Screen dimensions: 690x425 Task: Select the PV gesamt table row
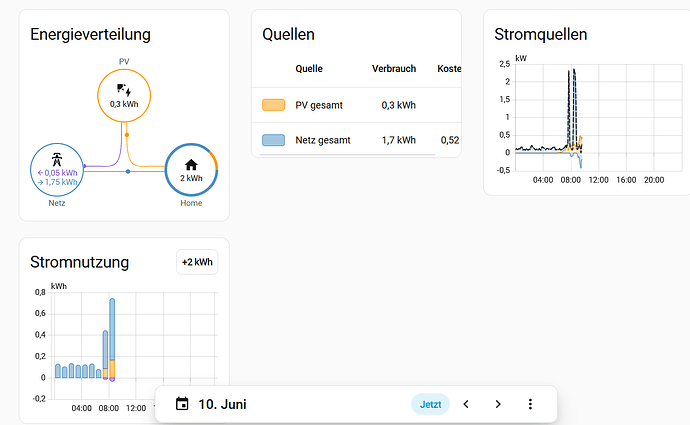[x=356, y=105]
